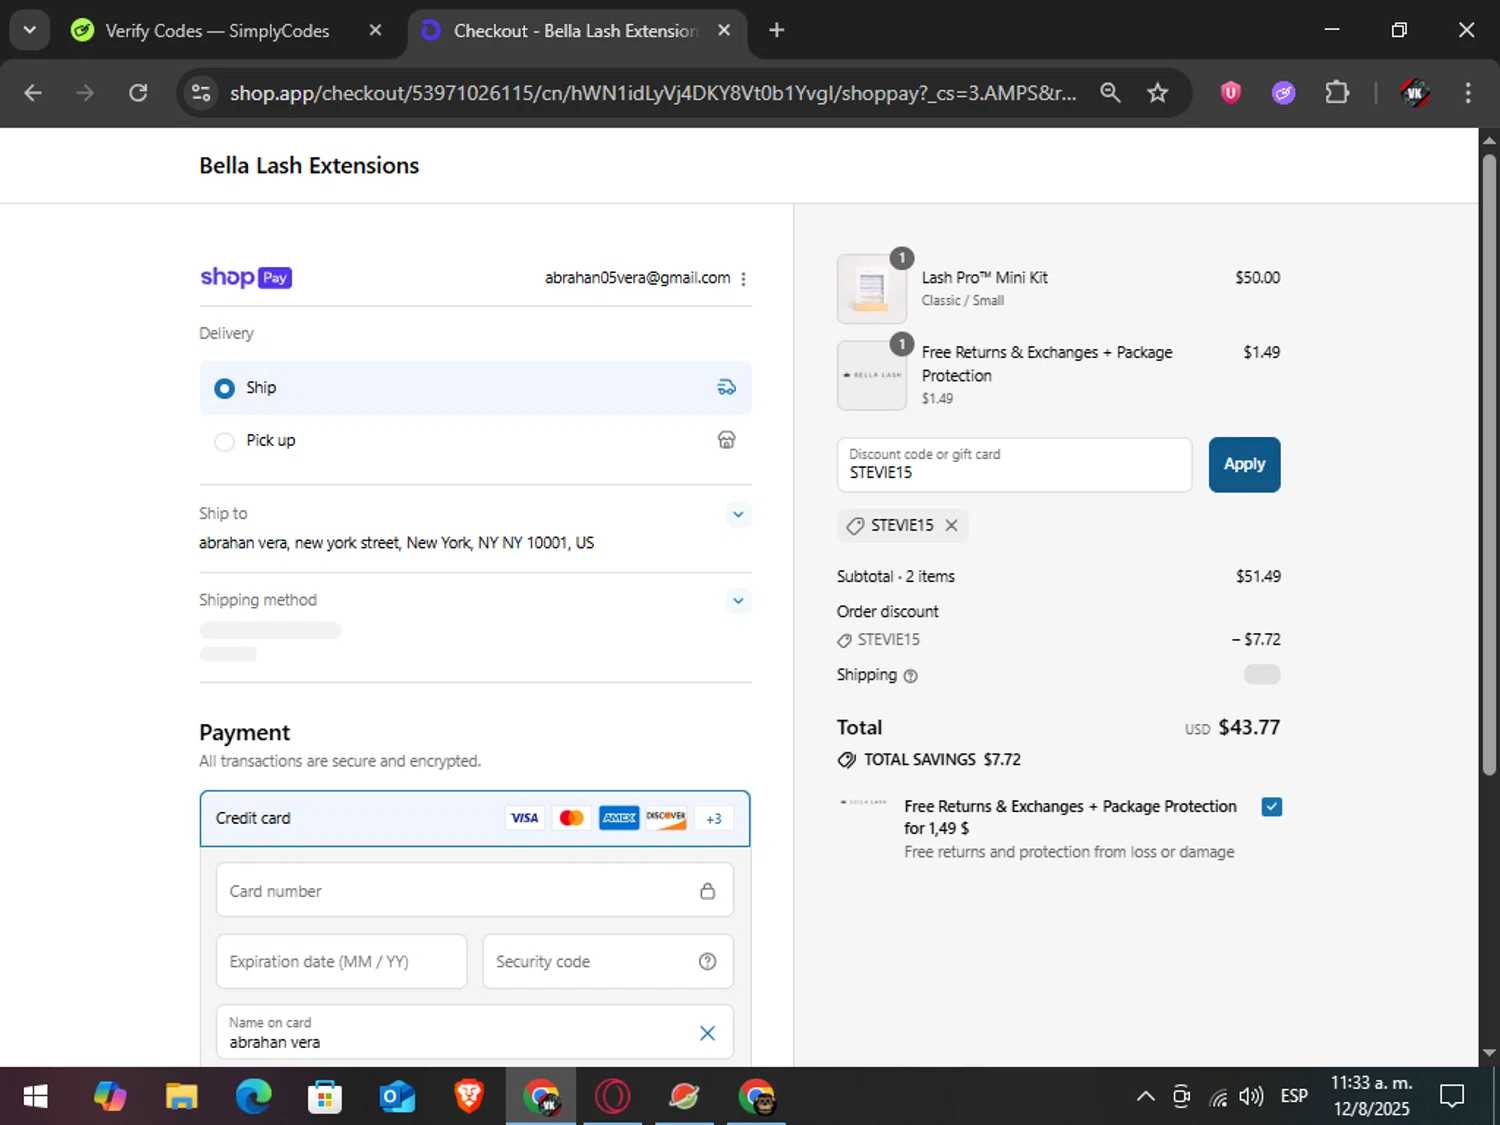Screen dimensions: 1500x1125
Task: Show the +3 more card types
Action: [x=714, y=818]
